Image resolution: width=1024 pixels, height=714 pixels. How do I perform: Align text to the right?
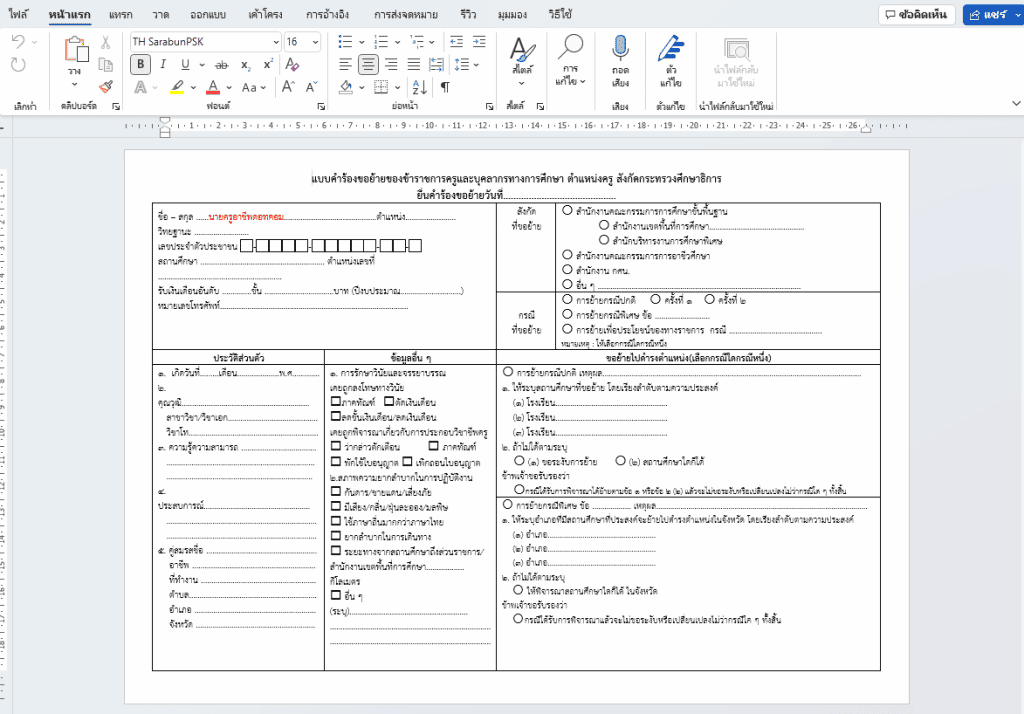click(391, 64)
